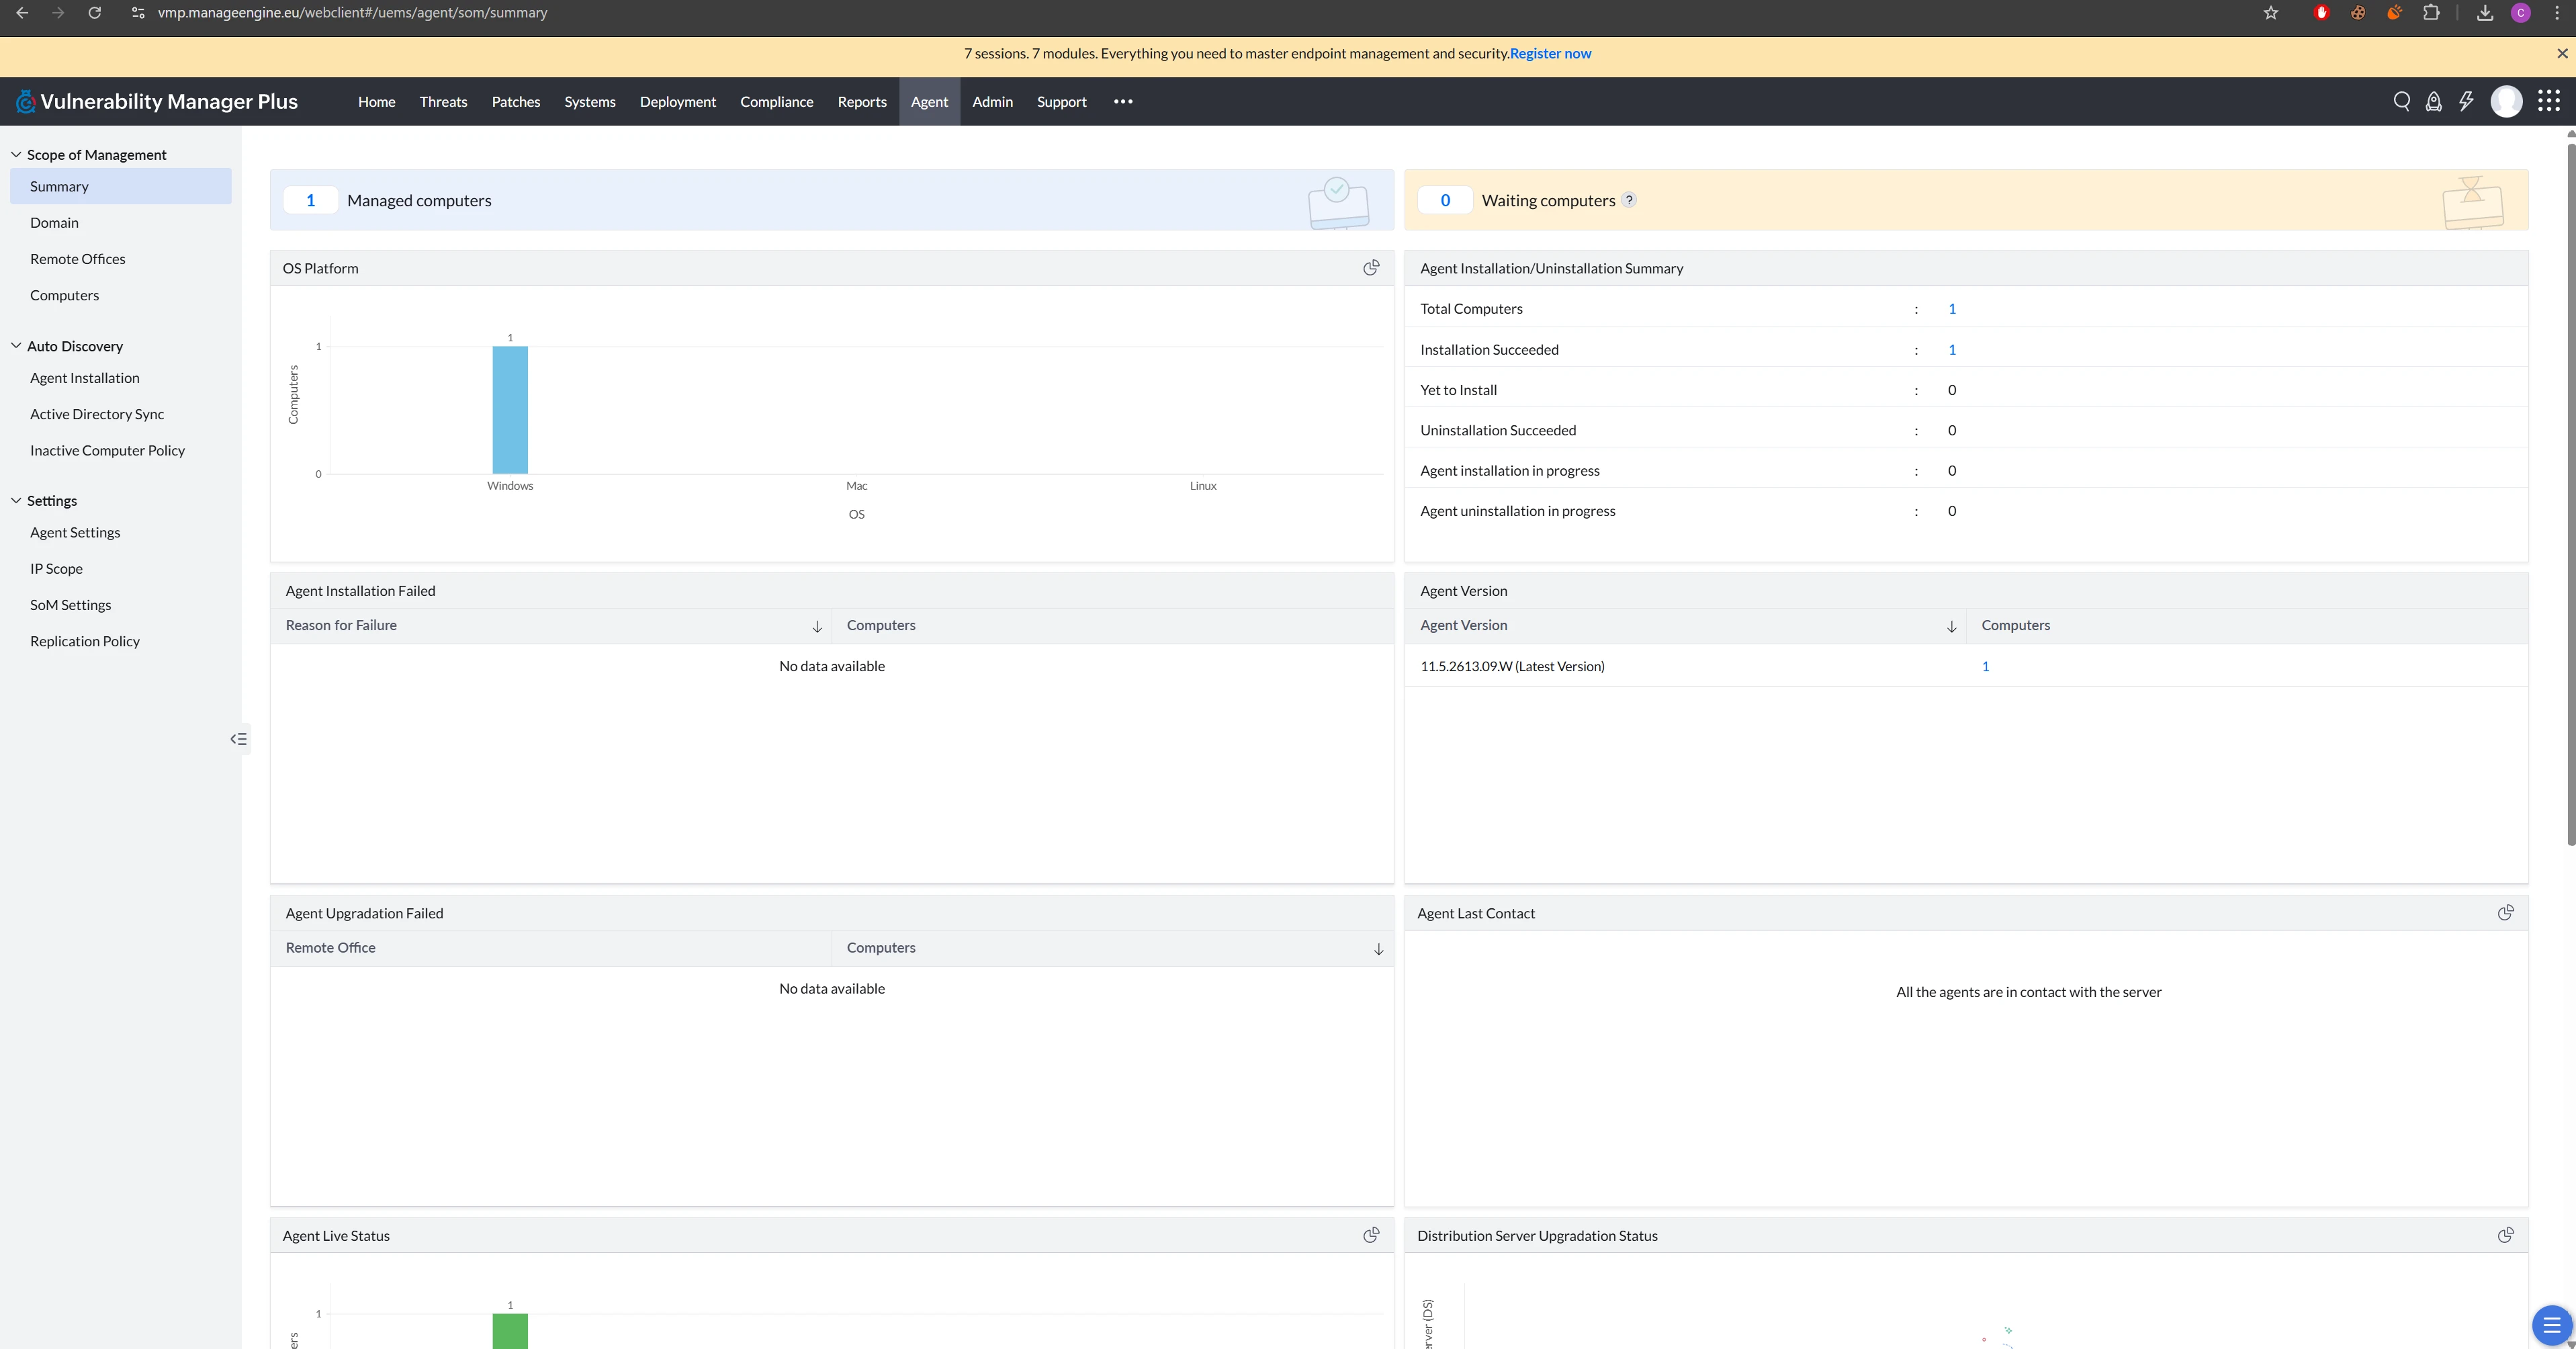Viewport: 2576px width, 1349px height.
Task: Open Agent Settings in sidebar
Action: click(x=75, y=532)
